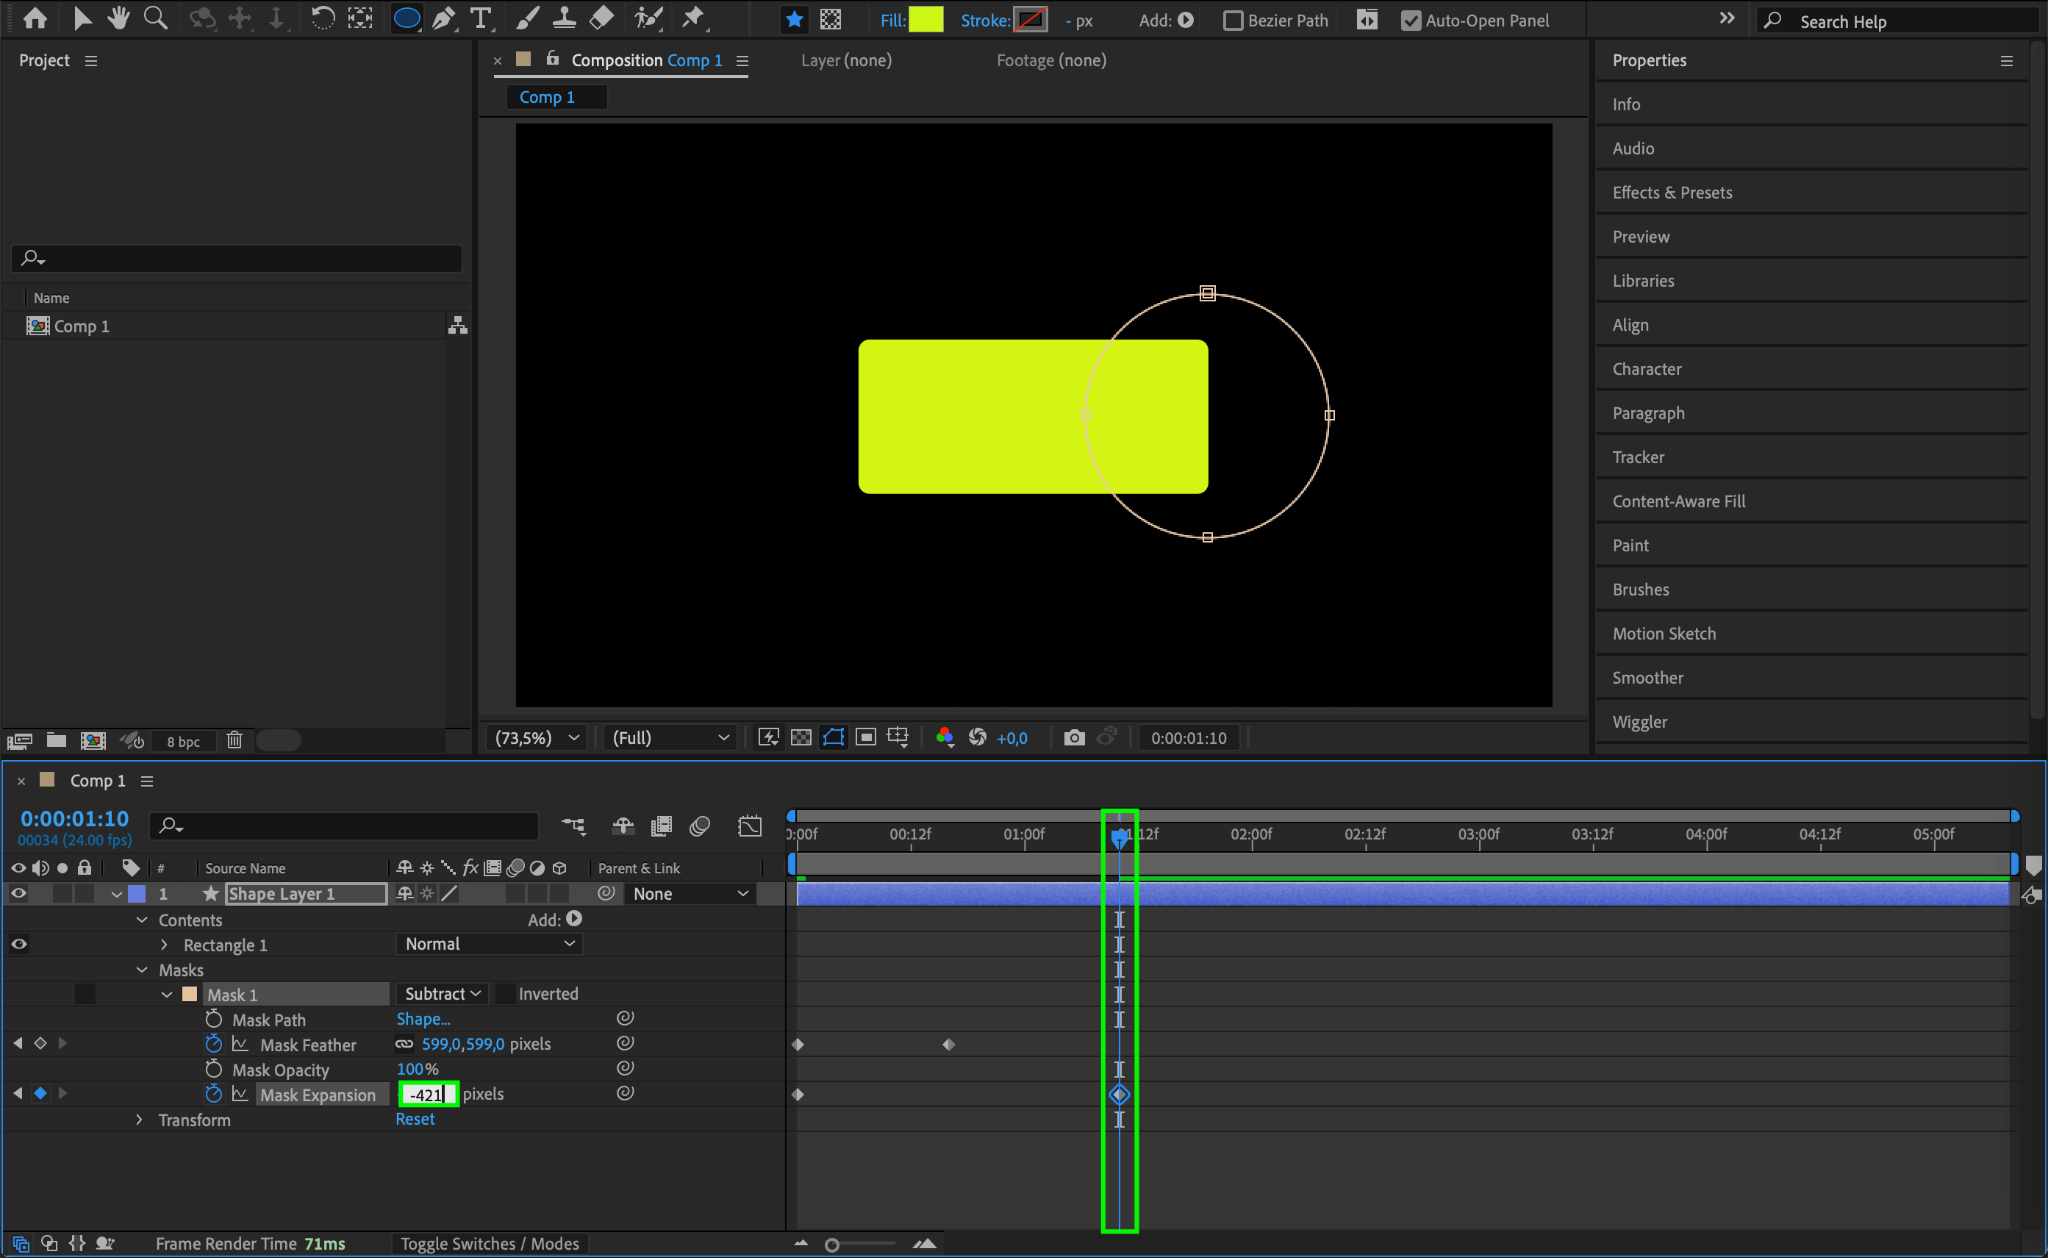Select the Type tool
The height and width of the screenshot is (1258, 2048).
coord(481,18)
